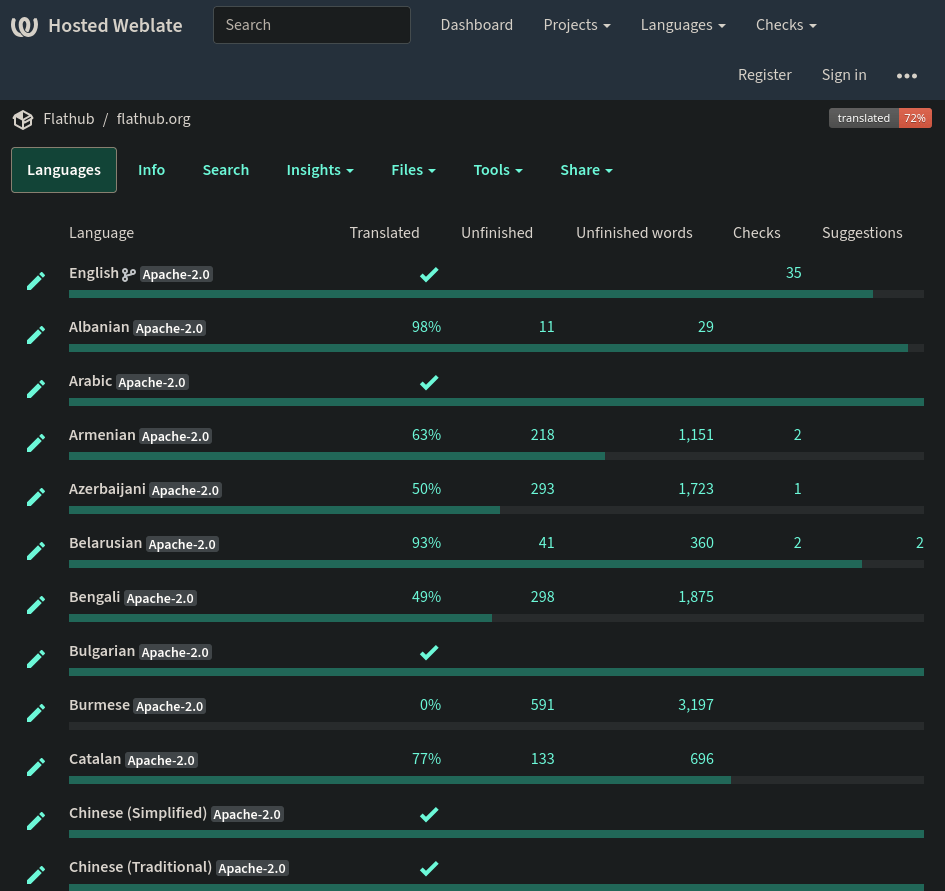Click the Weblate logo icon
The image size is (945, 891).
click(24, 25)
